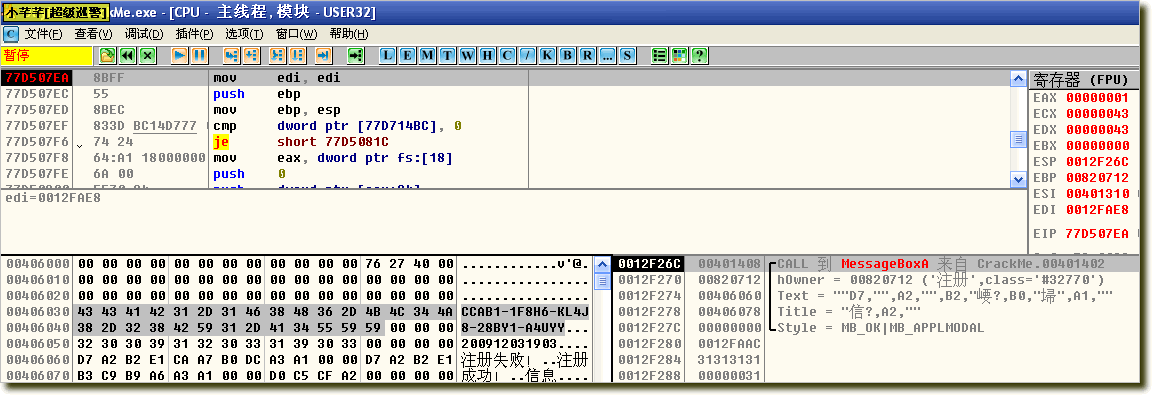1152x395 pixels.
Task: Restart the program with rewind icon
Action: pos(128,55)
